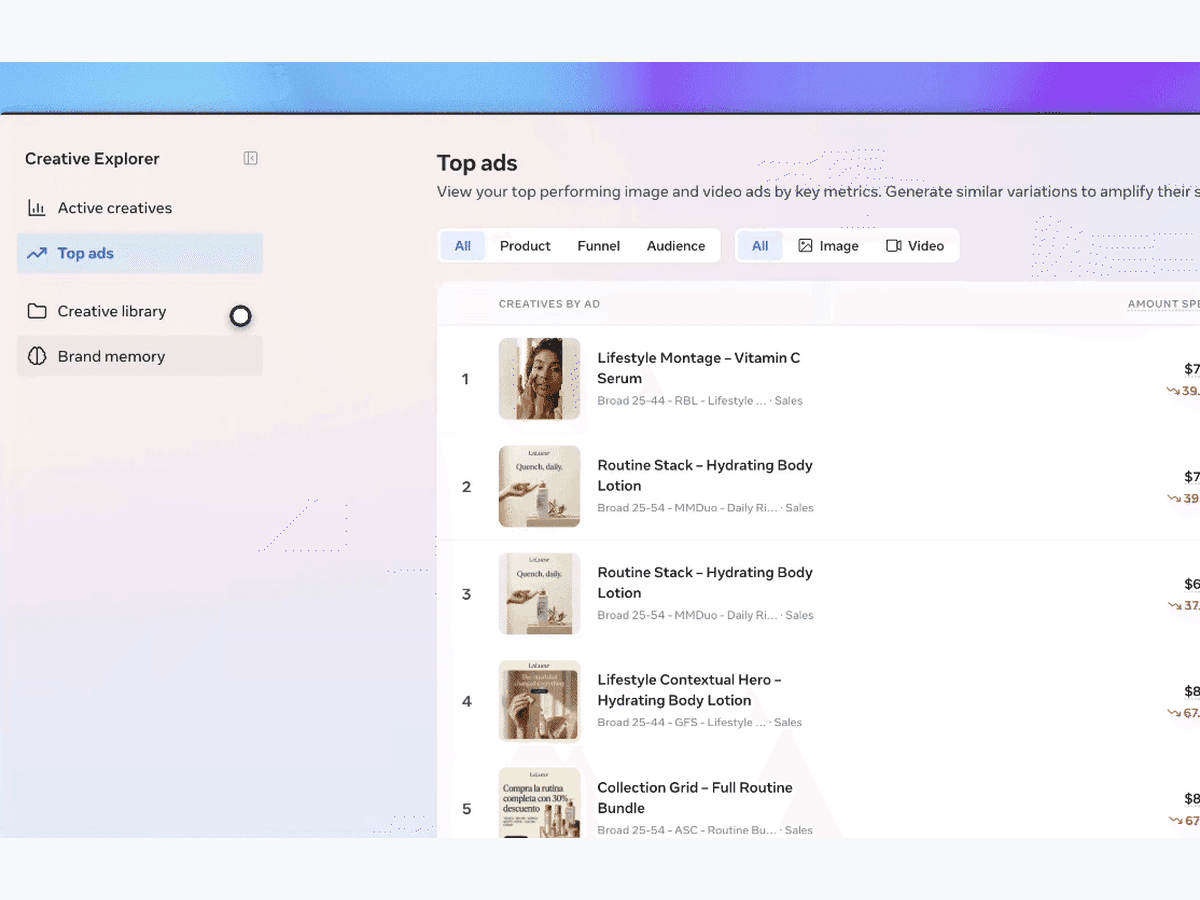The height and width of the screenshot is (900, 1200).
Task: Switch to the Product tab
Action: [525, 246]
